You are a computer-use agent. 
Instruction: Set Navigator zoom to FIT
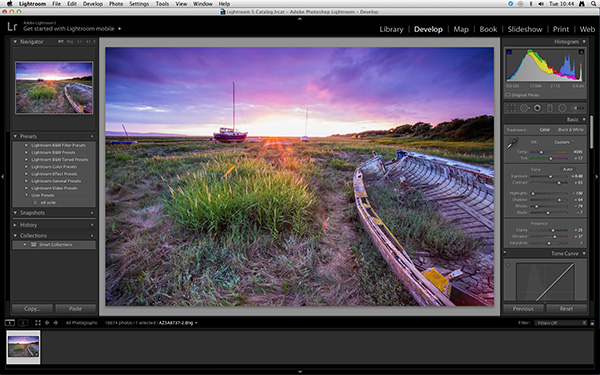click(x=61, y=41)
